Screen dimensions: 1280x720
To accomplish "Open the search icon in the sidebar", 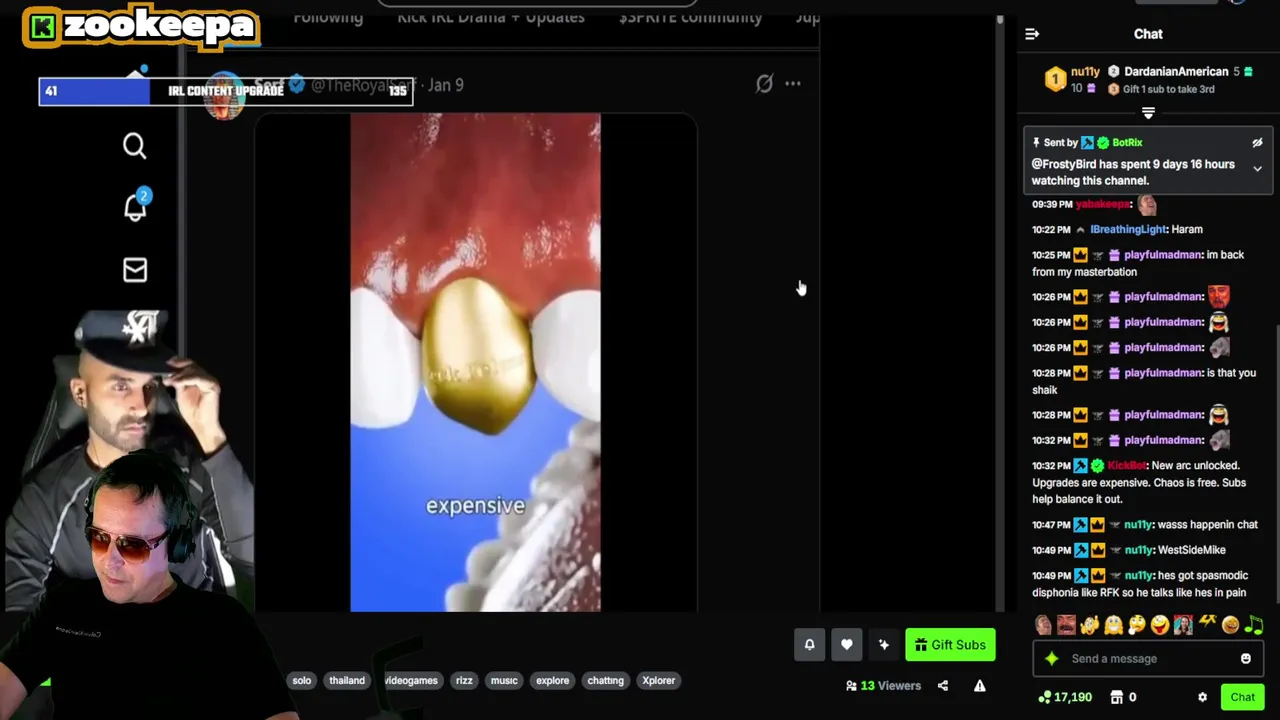I will (x=134, y=146).
